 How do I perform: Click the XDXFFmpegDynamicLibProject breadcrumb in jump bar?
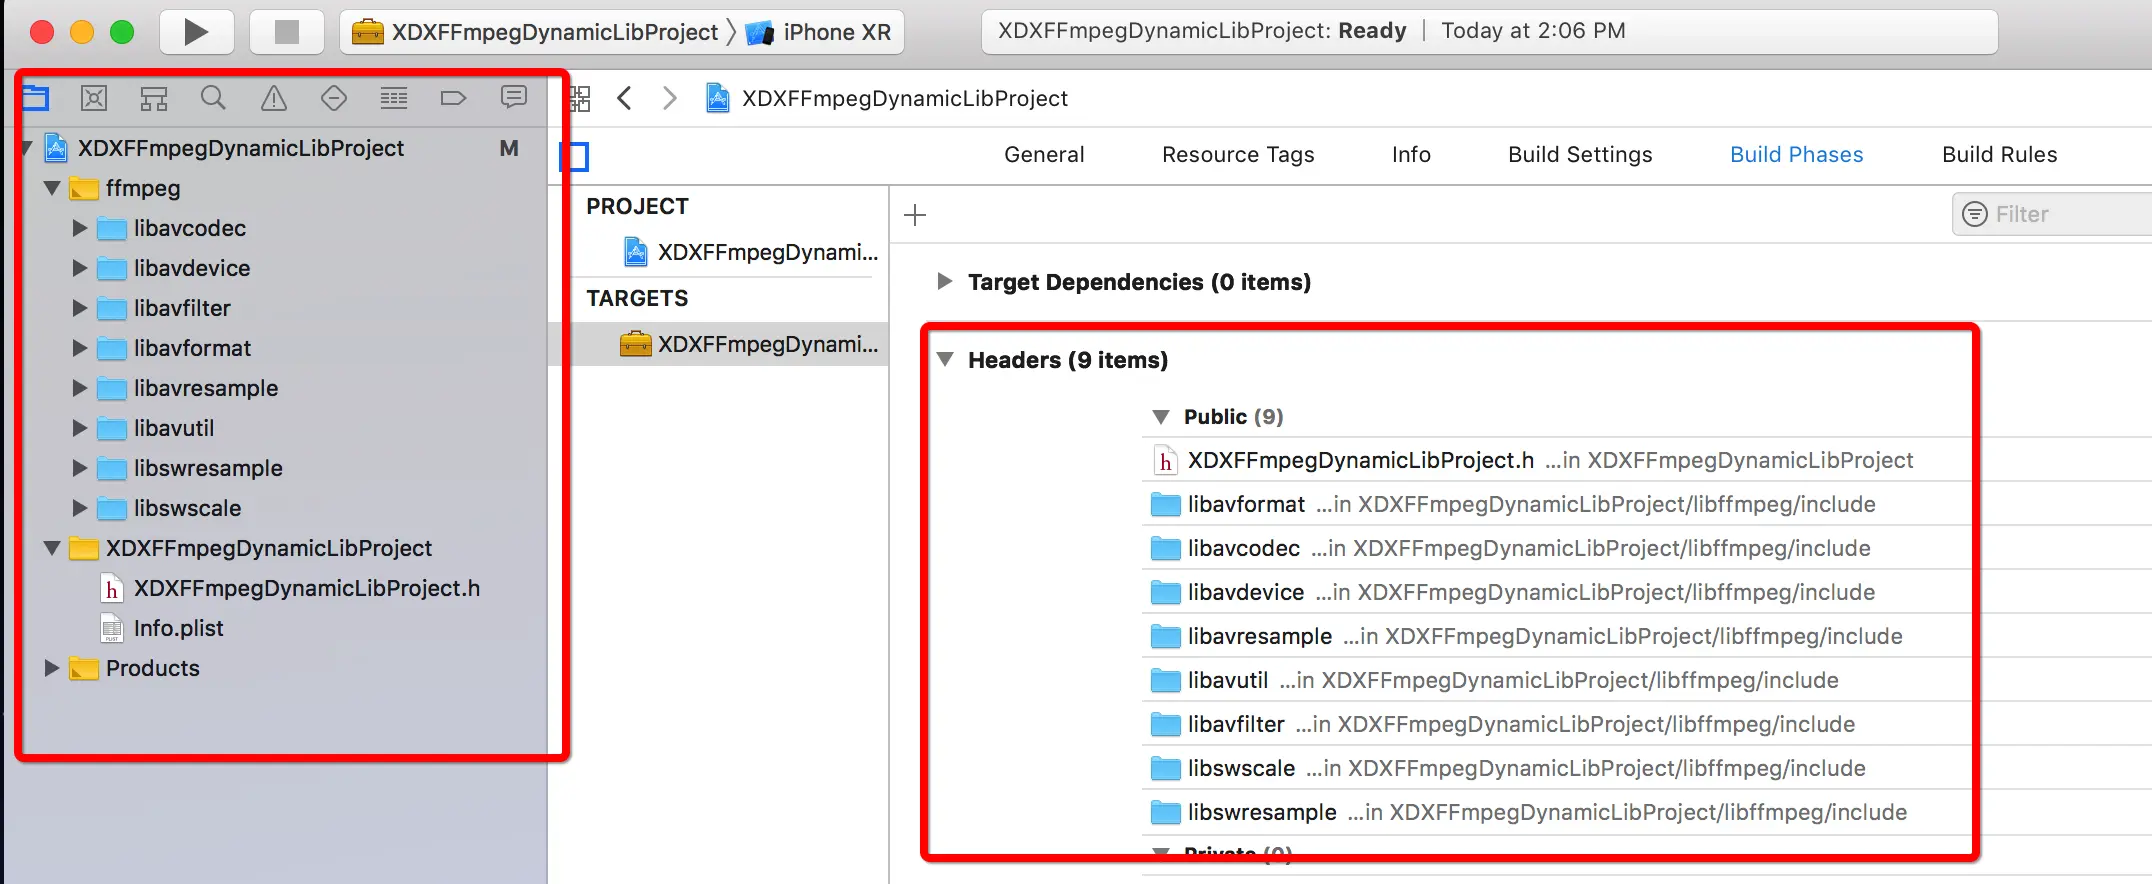[887, 98]
